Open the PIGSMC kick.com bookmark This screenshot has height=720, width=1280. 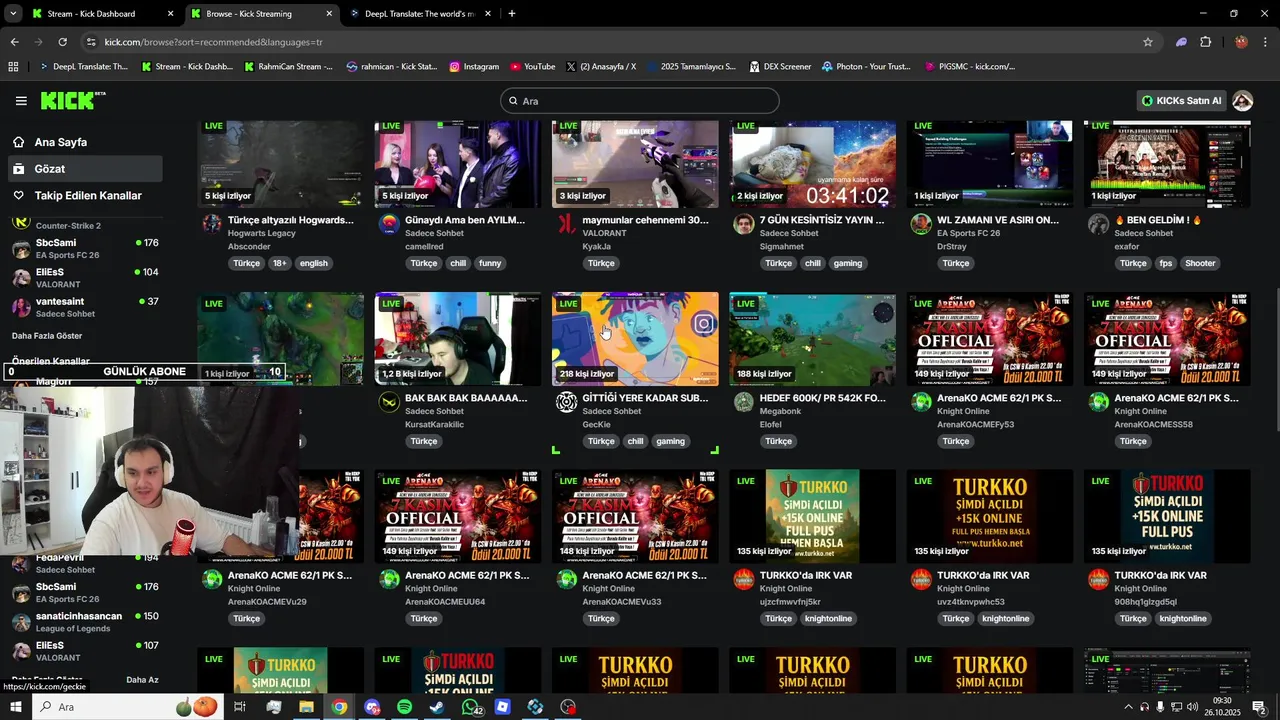[968, 67]
